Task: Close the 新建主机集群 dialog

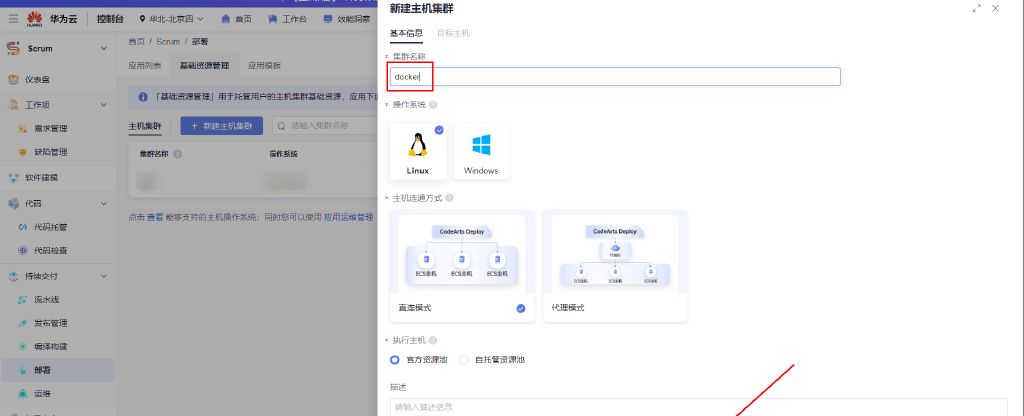Action: click(x=995, y=8)
